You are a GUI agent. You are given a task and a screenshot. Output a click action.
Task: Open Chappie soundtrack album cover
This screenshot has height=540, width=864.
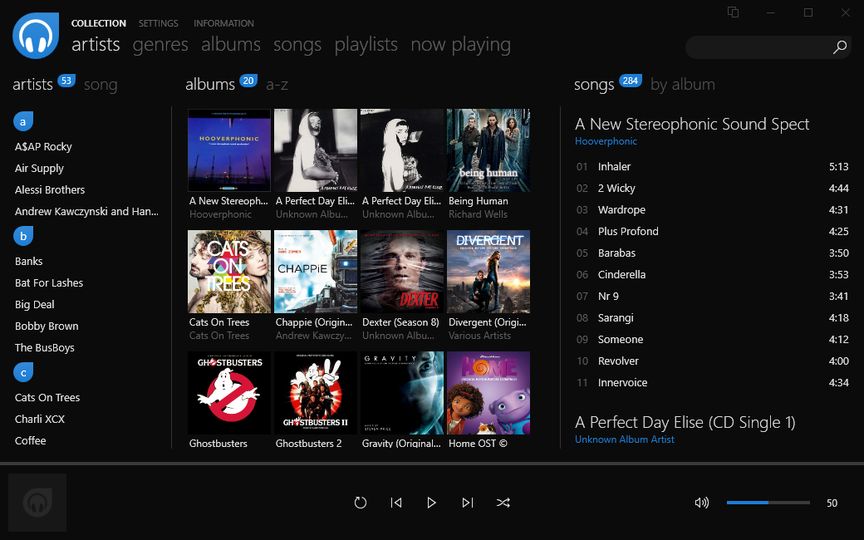click(x=316, y=271)
